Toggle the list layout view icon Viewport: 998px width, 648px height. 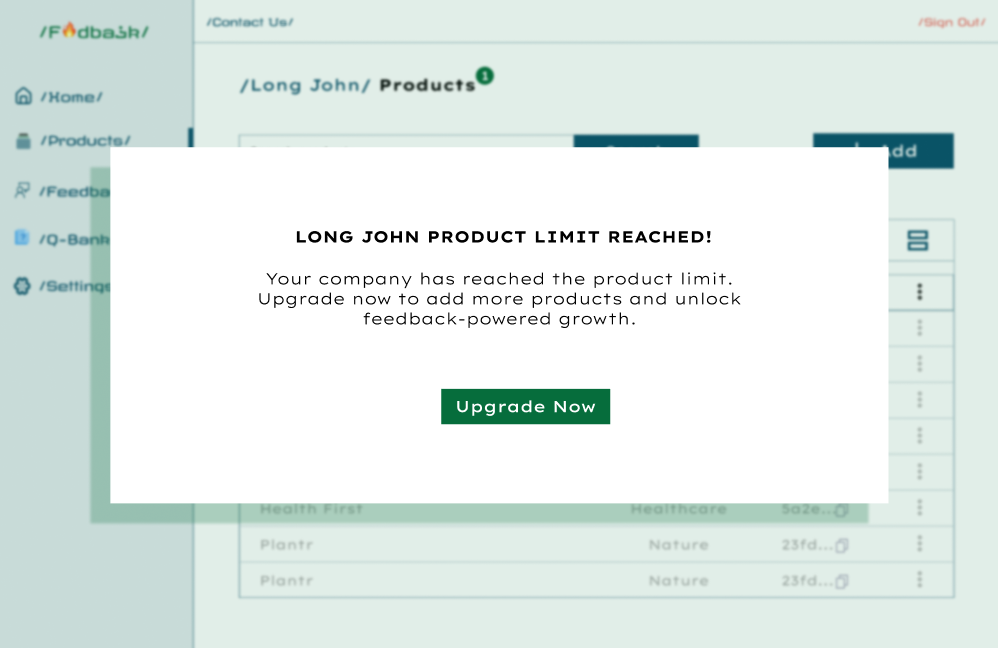pyautogui.click(x=917, y=241)
